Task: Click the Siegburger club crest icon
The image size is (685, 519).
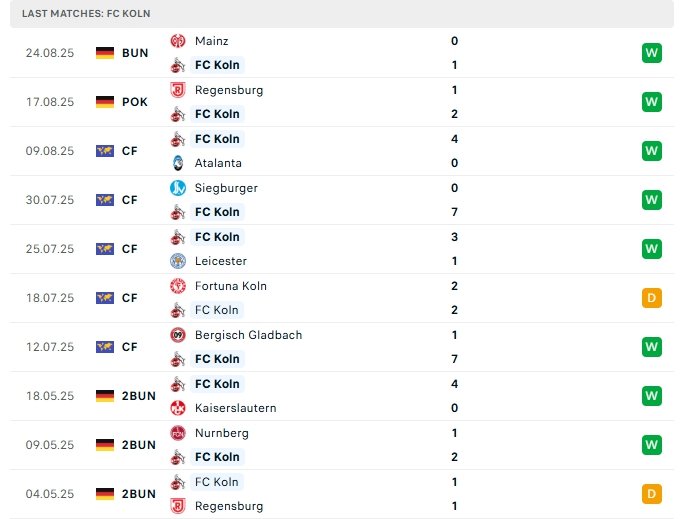Action: click(177, 188)
